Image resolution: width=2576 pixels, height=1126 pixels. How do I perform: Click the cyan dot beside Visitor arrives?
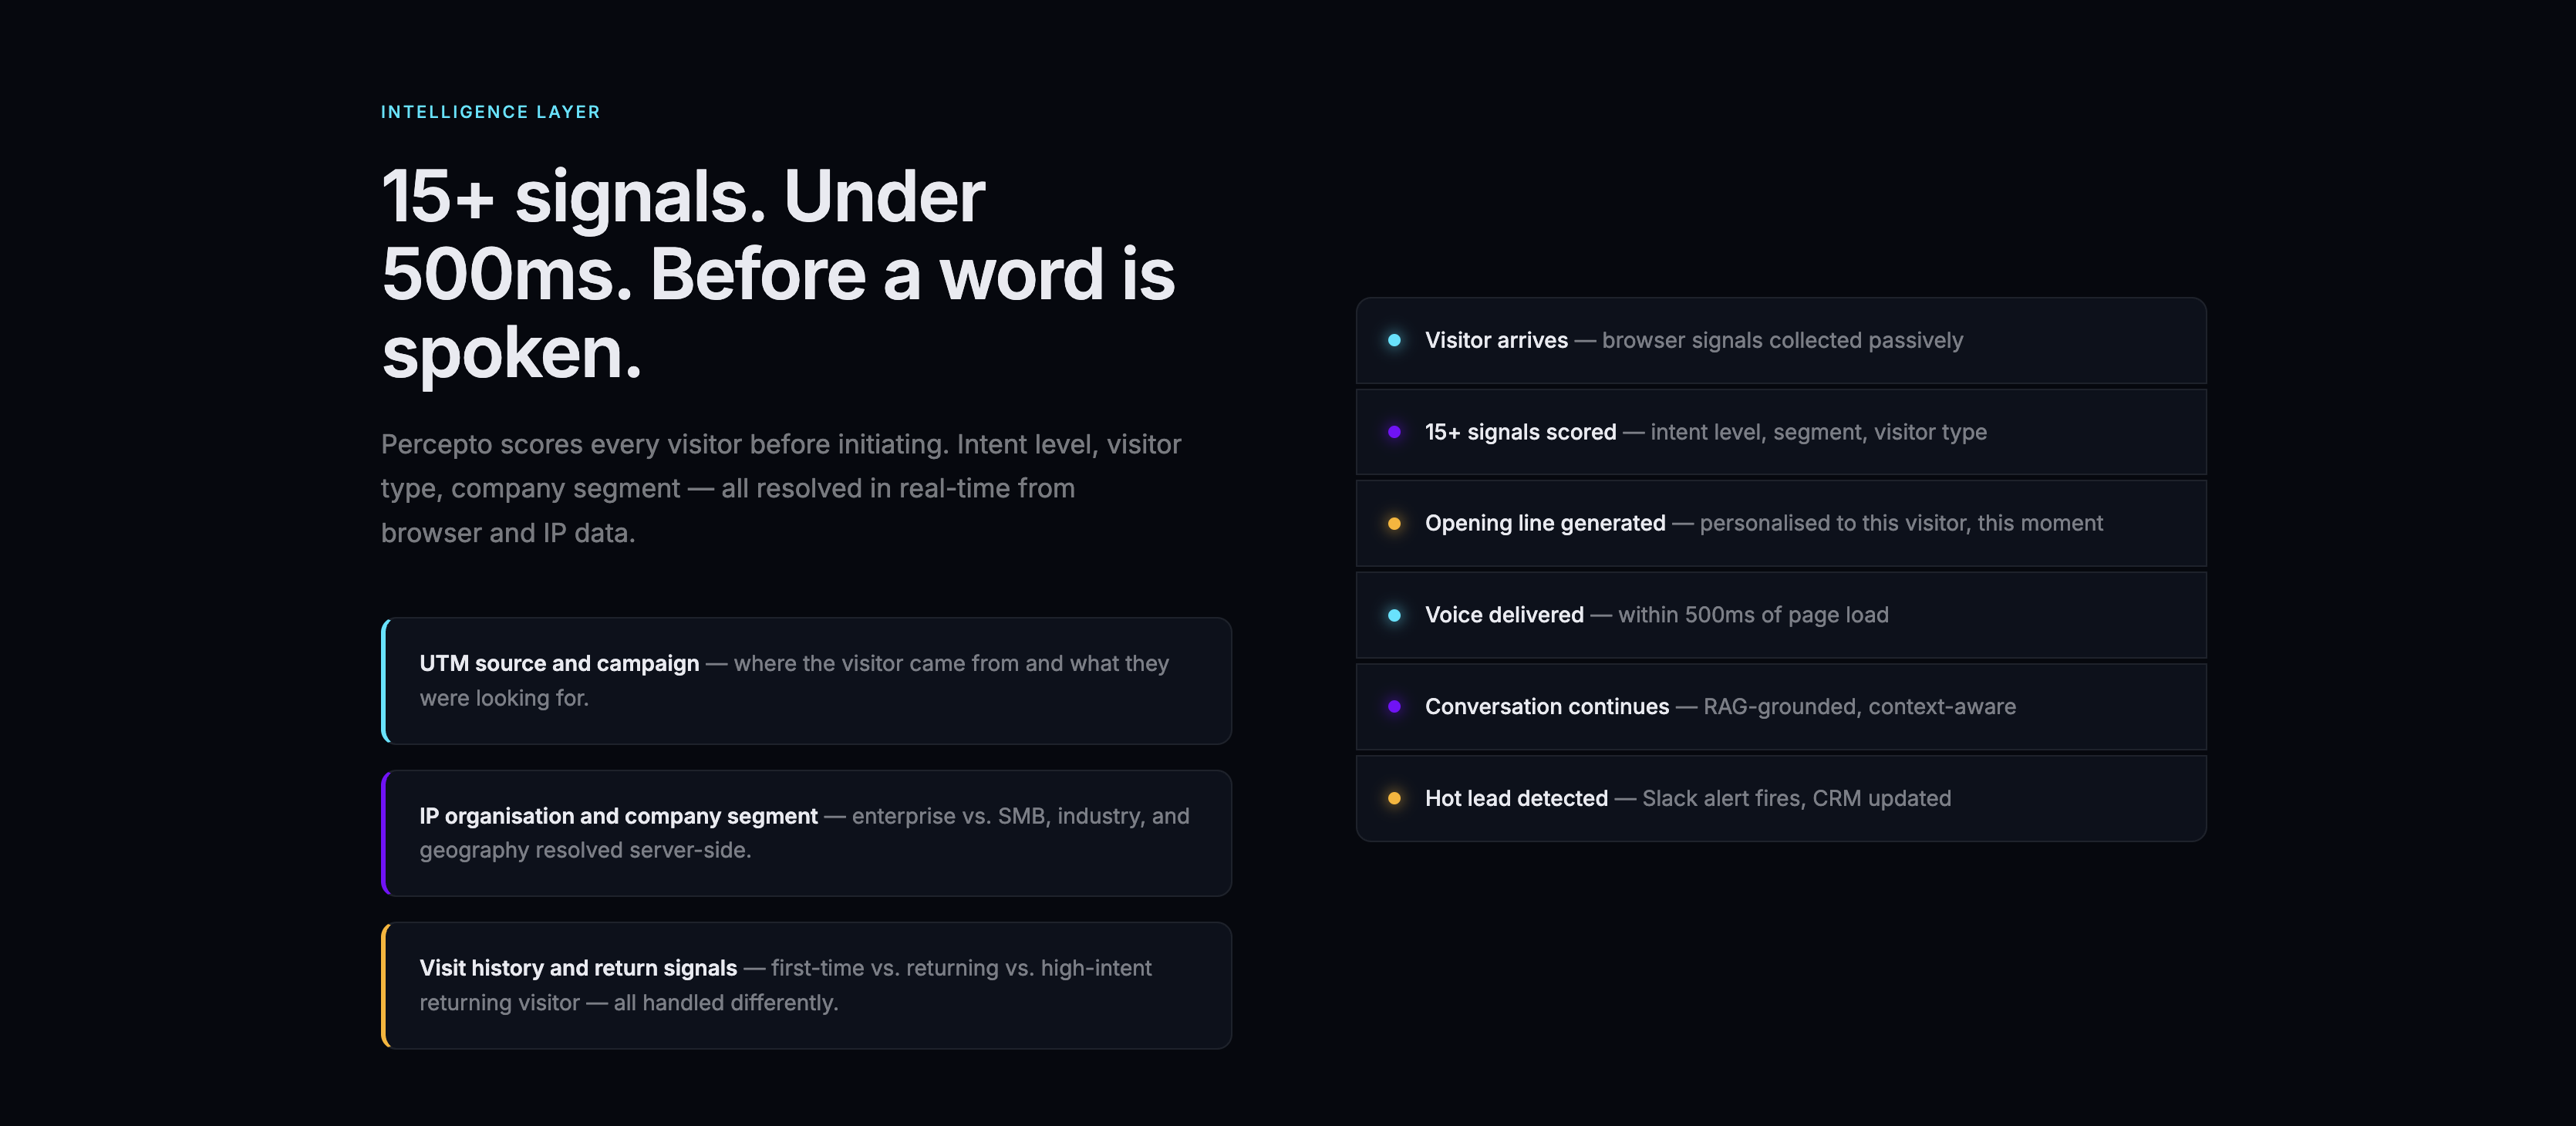1394,340
